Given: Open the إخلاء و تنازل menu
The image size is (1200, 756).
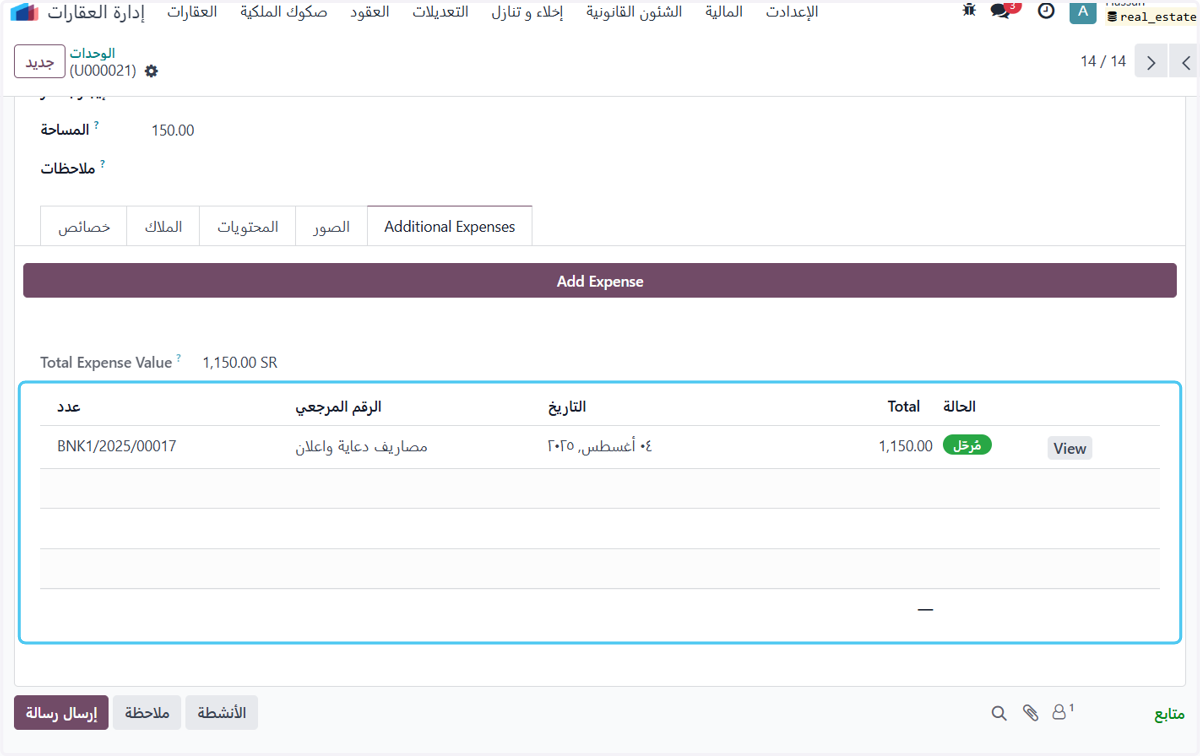Looking at the screenshot, I should coord(527,12).
